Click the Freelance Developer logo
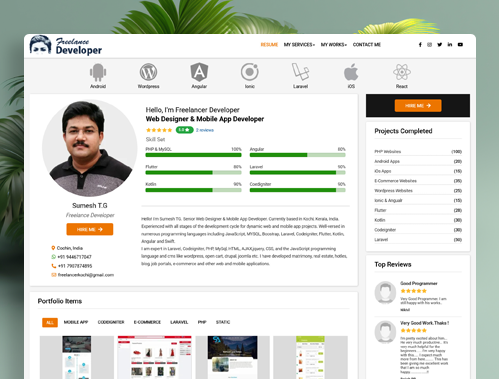Image resolution: width=499 pixels, height=379 pixels. (x=66, y=45)
